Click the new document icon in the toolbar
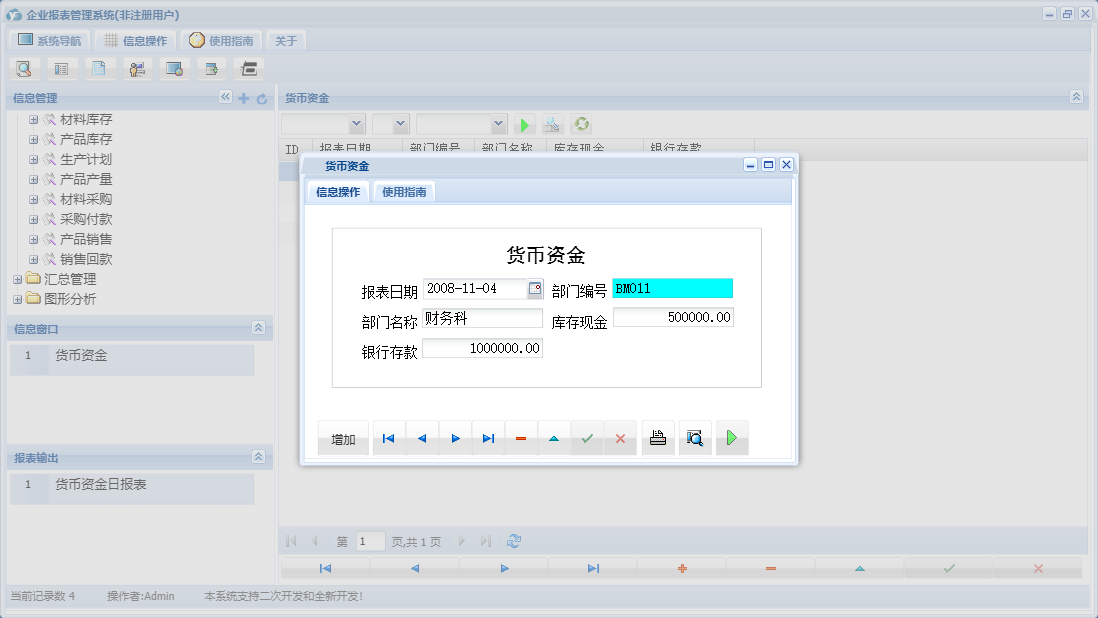The image size is (1098, 618). click(x=100, y=68)
